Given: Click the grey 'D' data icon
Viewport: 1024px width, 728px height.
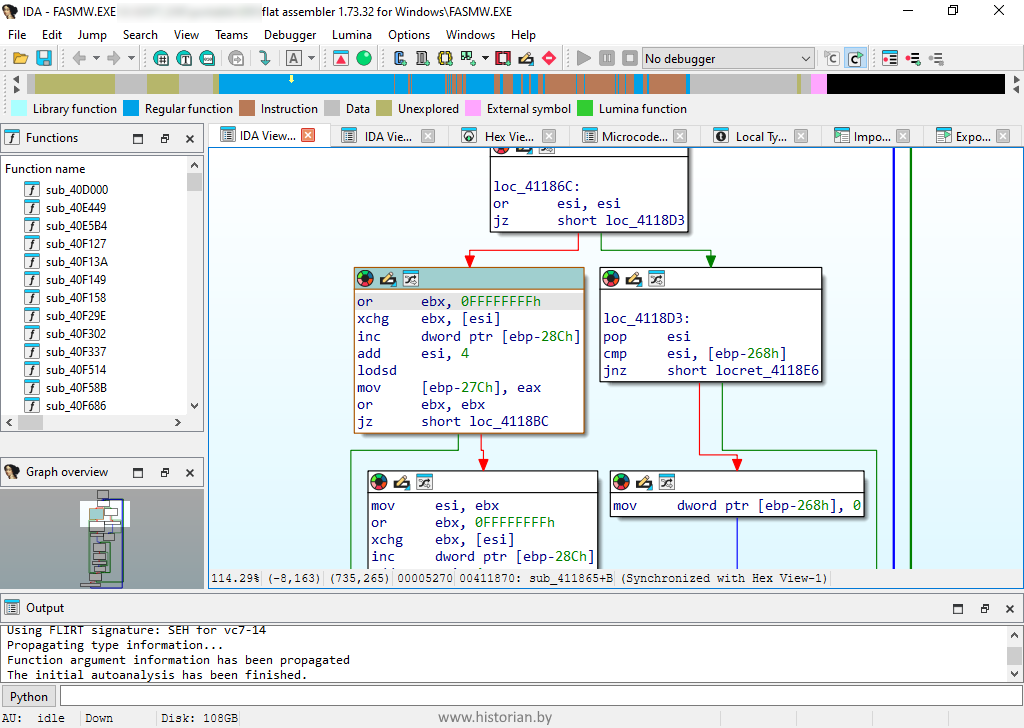Looking at the screenshot, I should (423, 58).
